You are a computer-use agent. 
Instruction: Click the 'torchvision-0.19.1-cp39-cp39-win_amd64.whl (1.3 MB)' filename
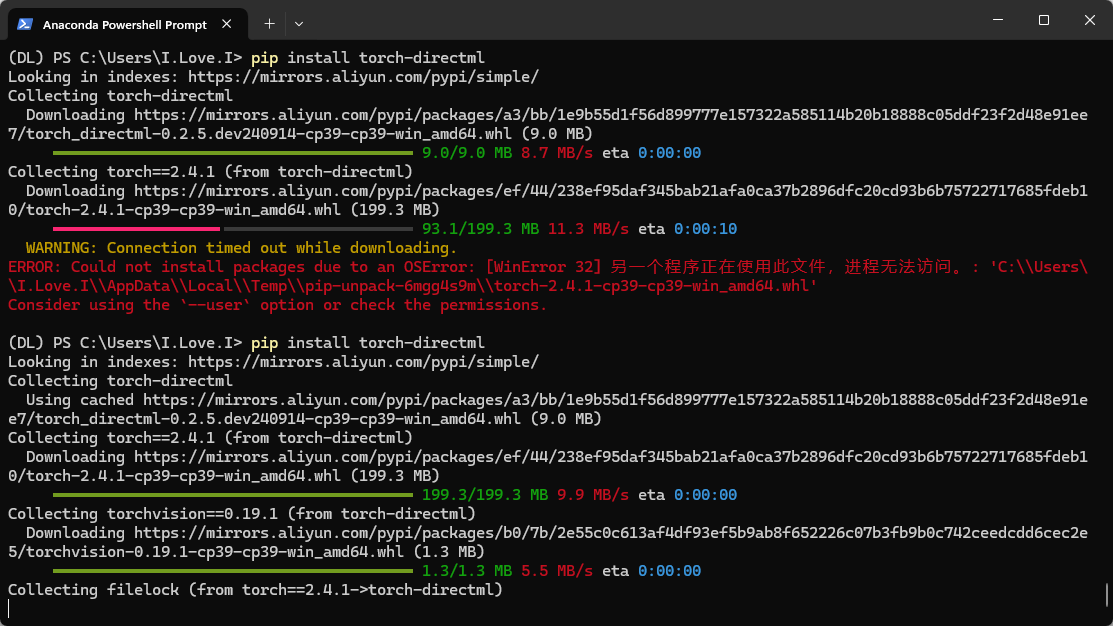[x=255, y=551]
